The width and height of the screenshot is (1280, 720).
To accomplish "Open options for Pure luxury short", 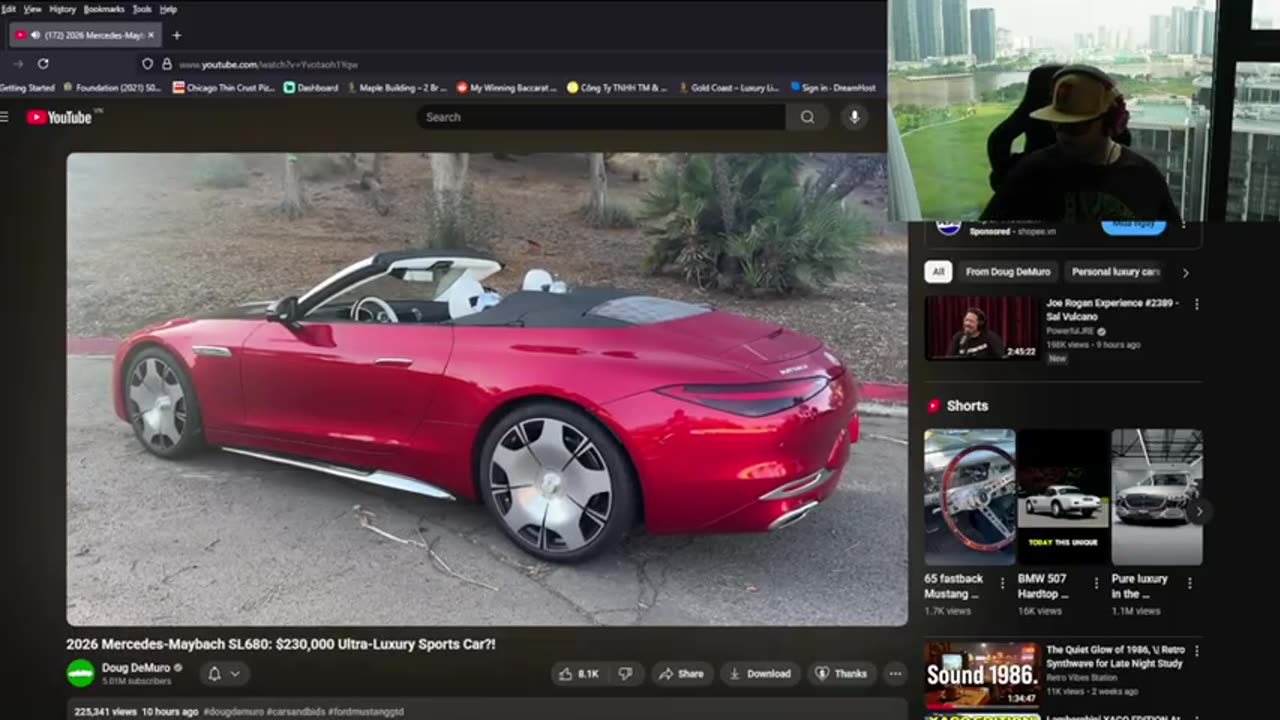I will (1189, 583).
